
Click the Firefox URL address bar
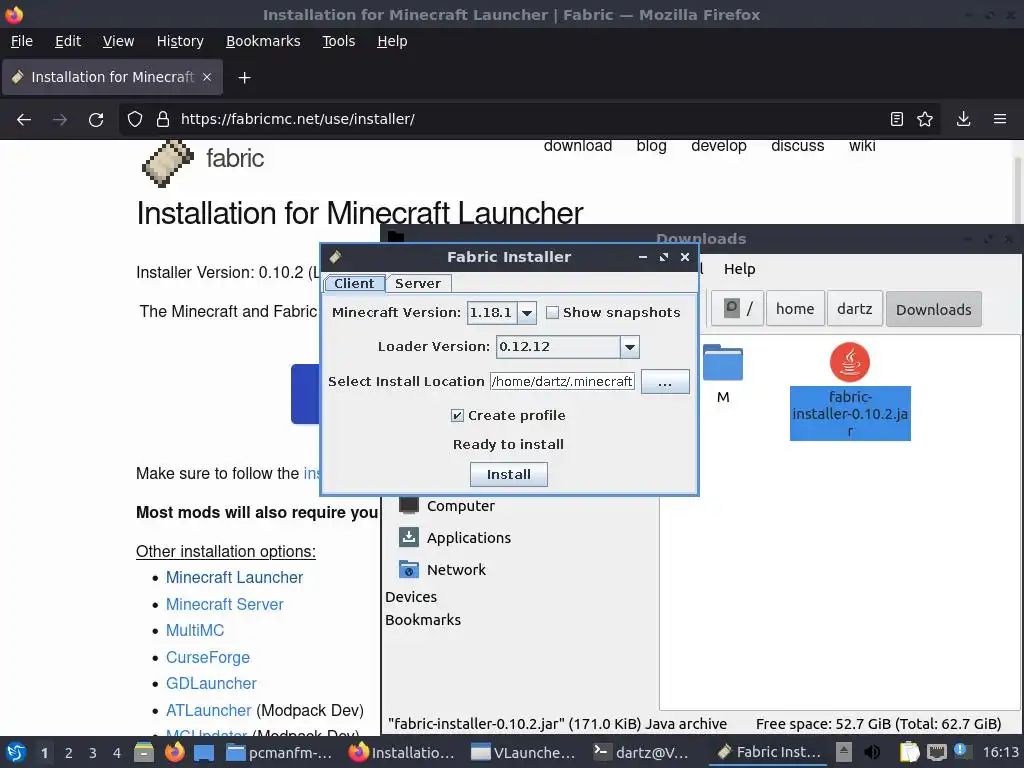[529, 119]
